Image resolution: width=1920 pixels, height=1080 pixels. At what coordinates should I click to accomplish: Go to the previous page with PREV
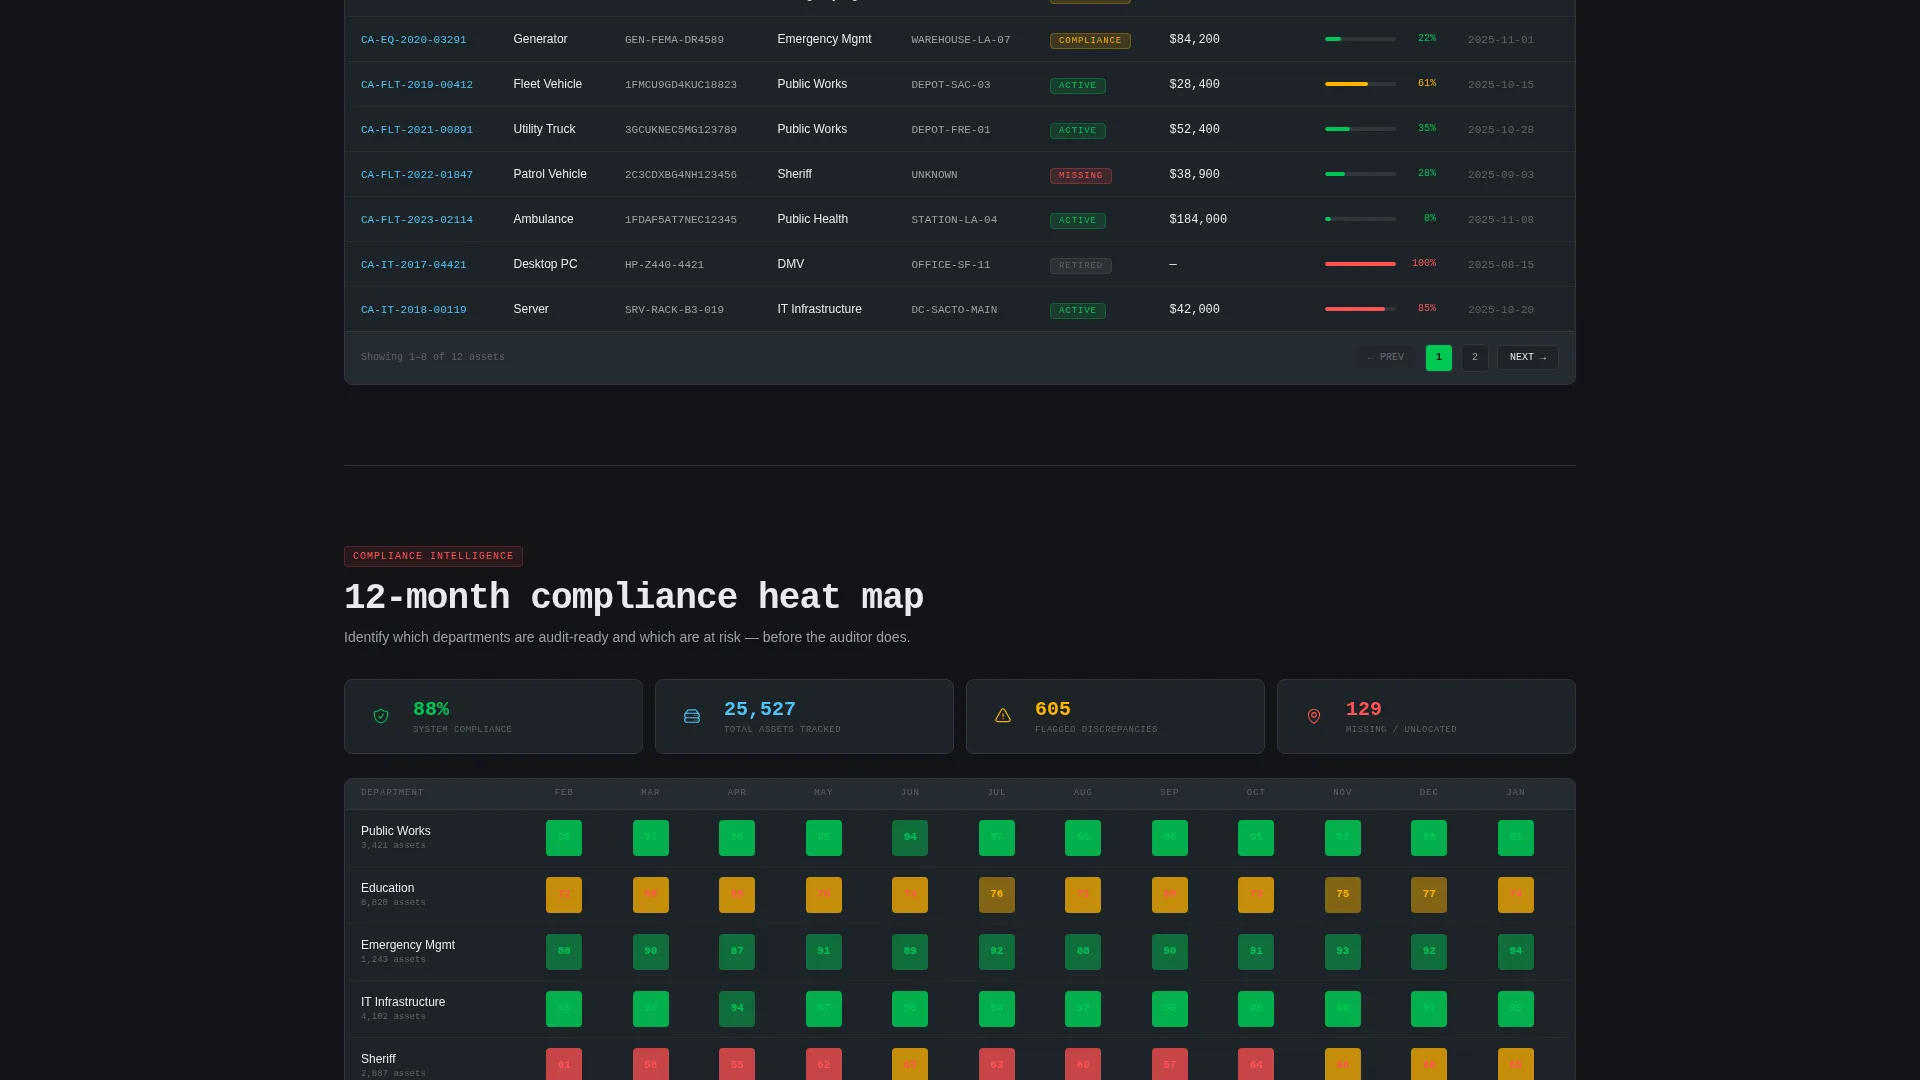coord(1385,358)
